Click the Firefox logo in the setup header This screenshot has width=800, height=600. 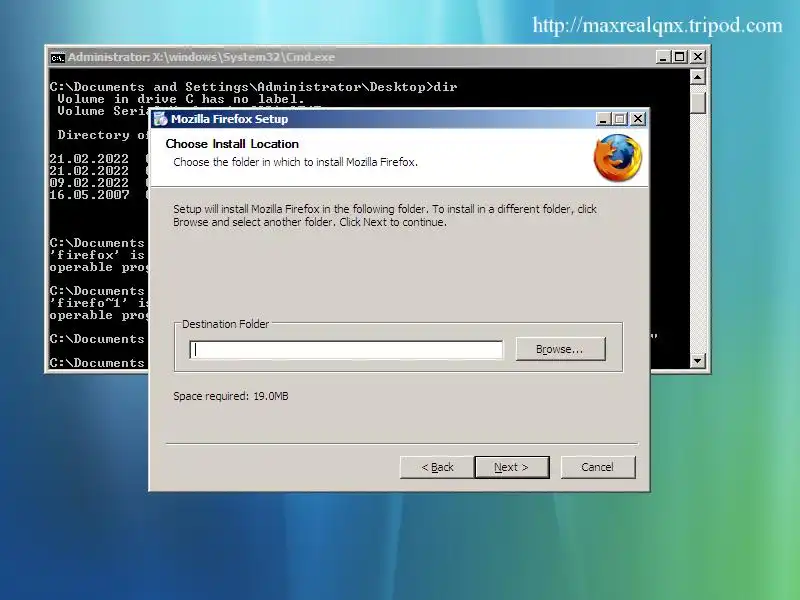[x=617, y=158]
